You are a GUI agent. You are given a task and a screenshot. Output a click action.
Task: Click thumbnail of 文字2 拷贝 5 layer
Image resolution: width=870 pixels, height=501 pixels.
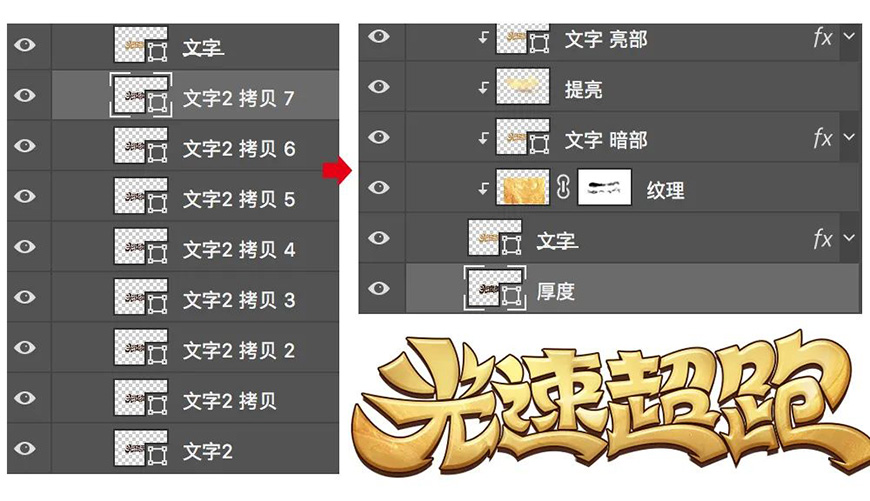coord(141,196)
